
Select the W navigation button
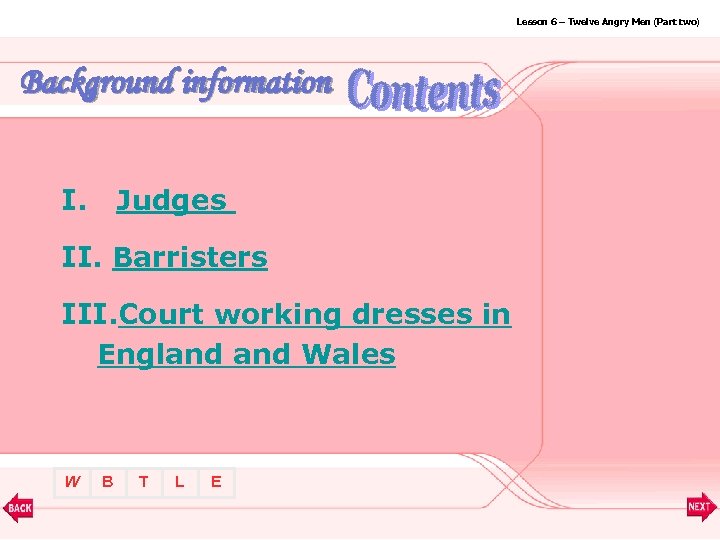(72, 482)
